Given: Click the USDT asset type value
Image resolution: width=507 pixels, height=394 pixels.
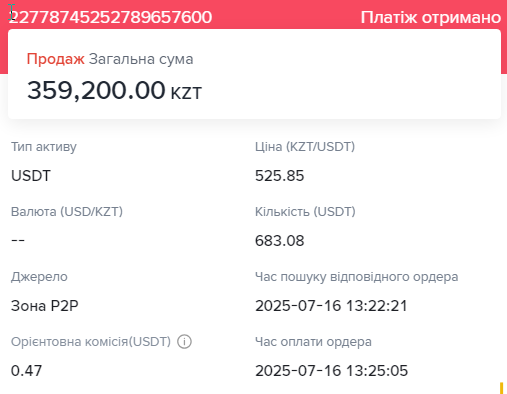Looking at the screenshot, I should [31, 176].
